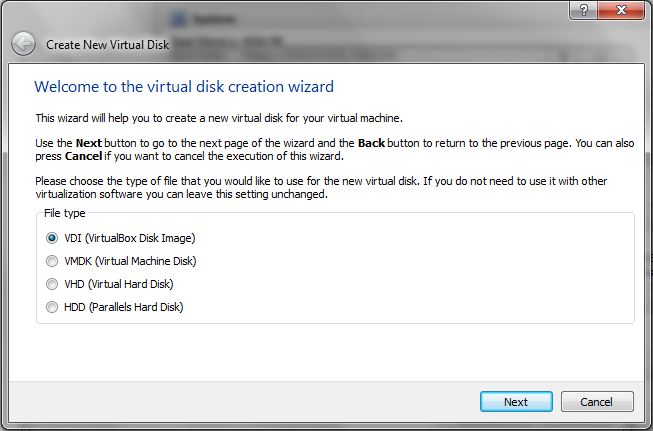Cancel the virtual disk wizard
The height and width of the screenshot is (431, 653).
tap(597, 402)
